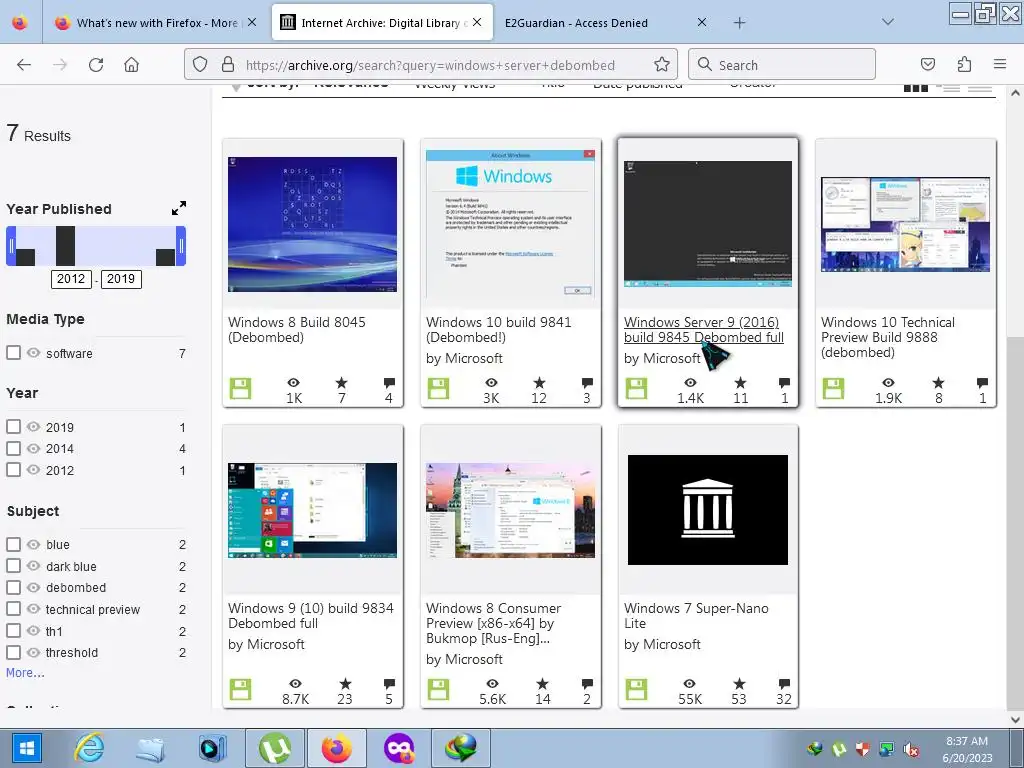Check the 2012 year filter

[x=13, y=470]
